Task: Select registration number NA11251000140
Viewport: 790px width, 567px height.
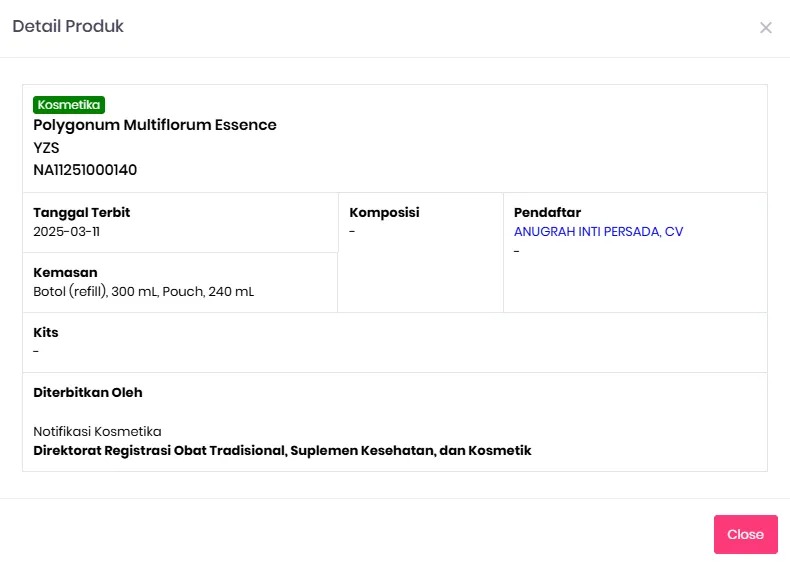Action: point(85,170)
